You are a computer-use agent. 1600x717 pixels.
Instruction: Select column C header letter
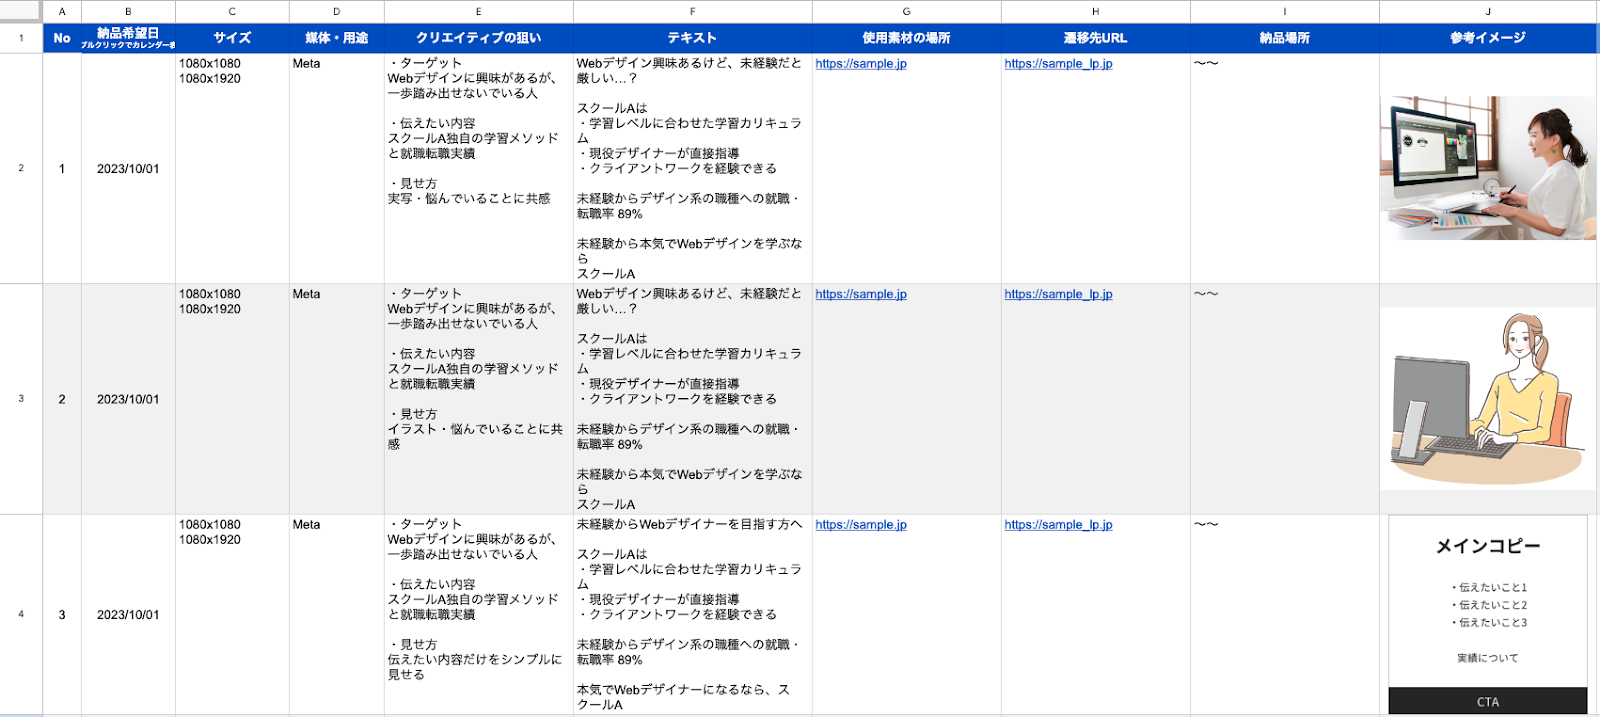point(232,11)
